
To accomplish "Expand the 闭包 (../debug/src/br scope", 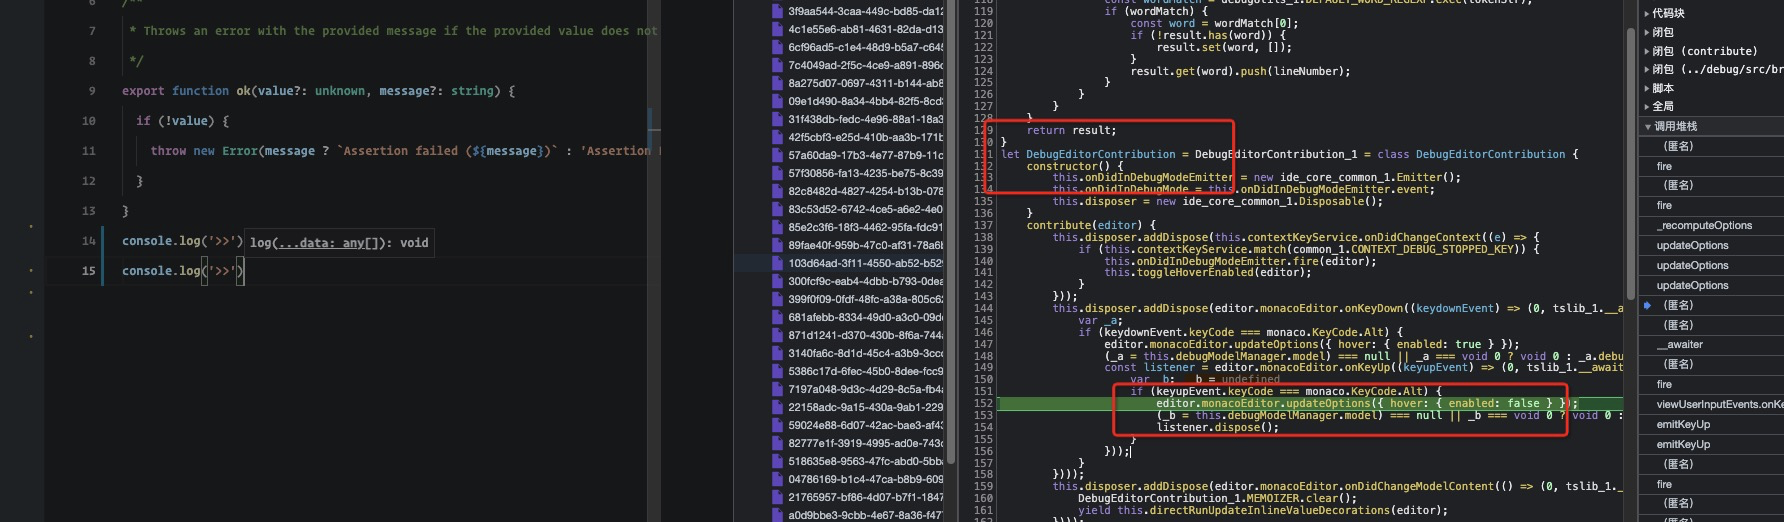I will [x=1647, y=69].
